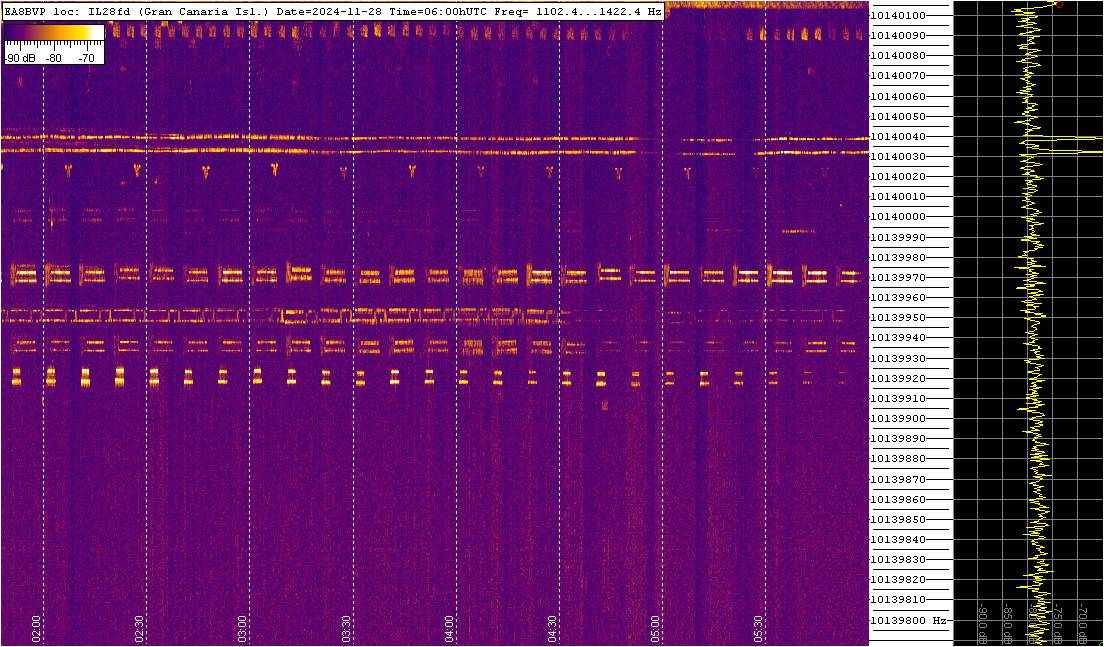The height and width of the screenshot is (647, 1104).
Task: Click frequency label 10139810
Action: [x=898, y=600]
